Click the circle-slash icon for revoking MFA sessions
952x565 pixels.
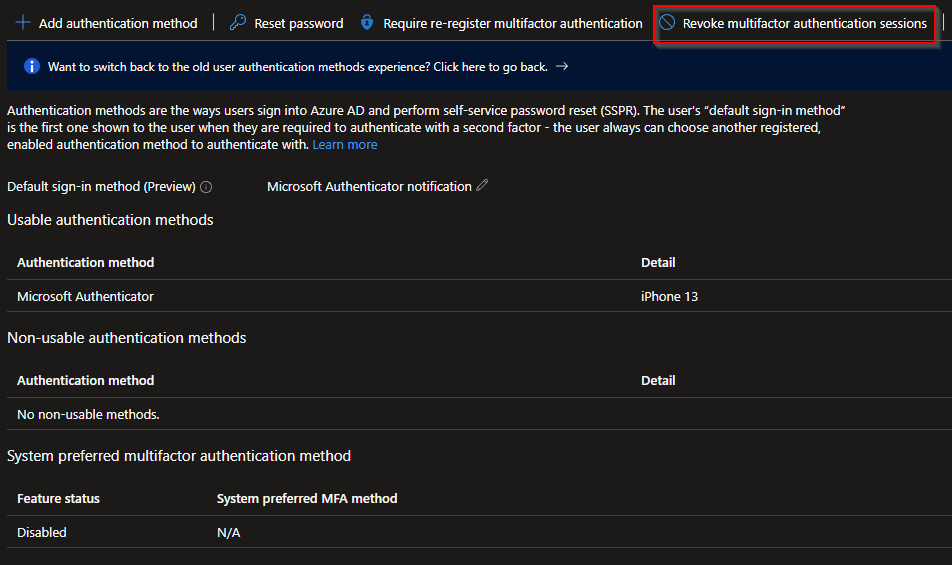tap(667, 22)
